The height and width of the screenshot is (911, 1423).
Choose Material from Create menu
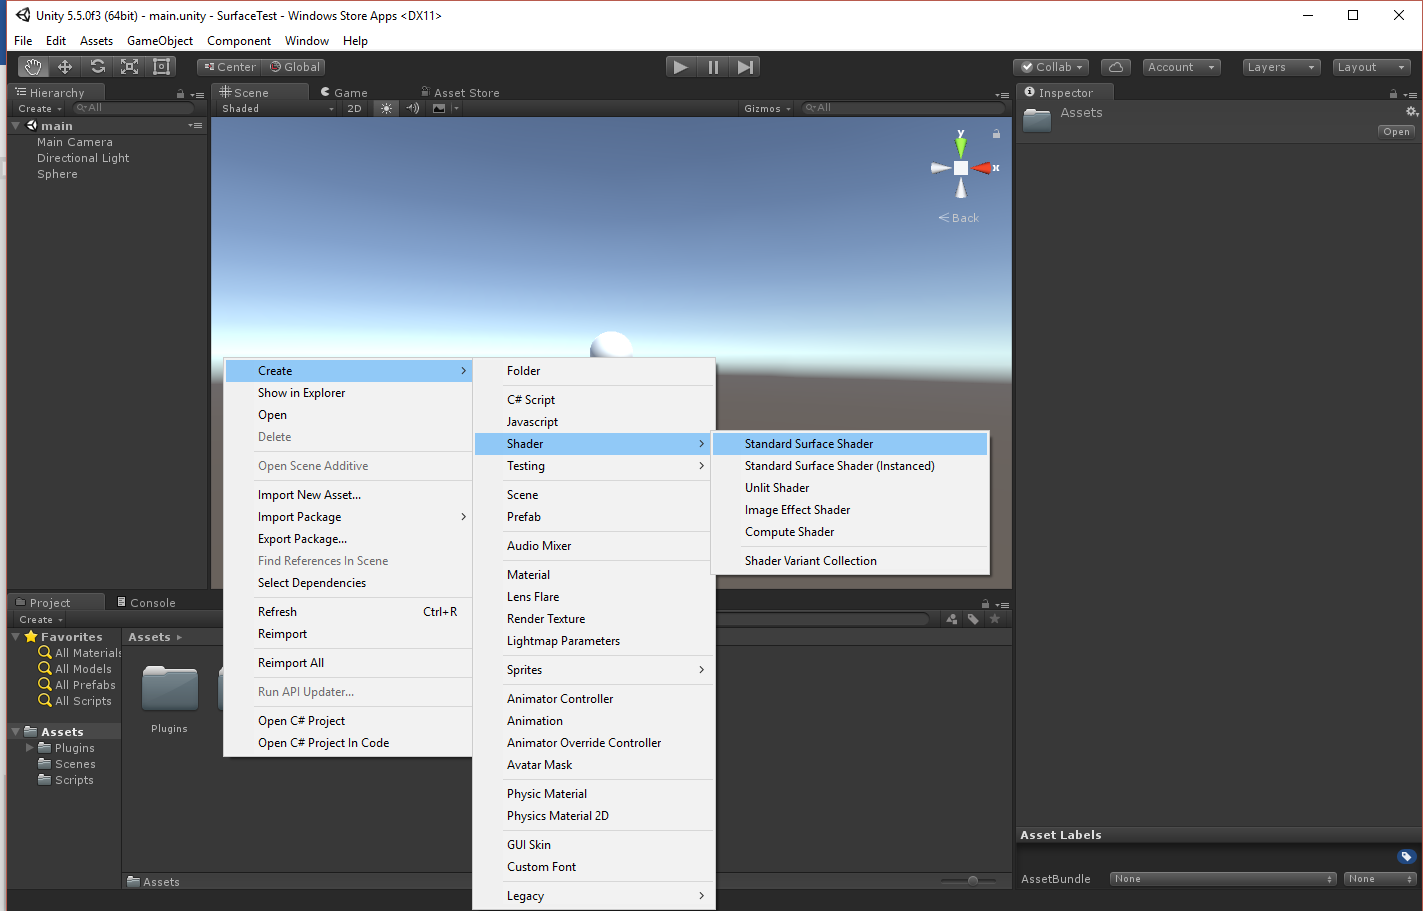click(x=594, y=575)
